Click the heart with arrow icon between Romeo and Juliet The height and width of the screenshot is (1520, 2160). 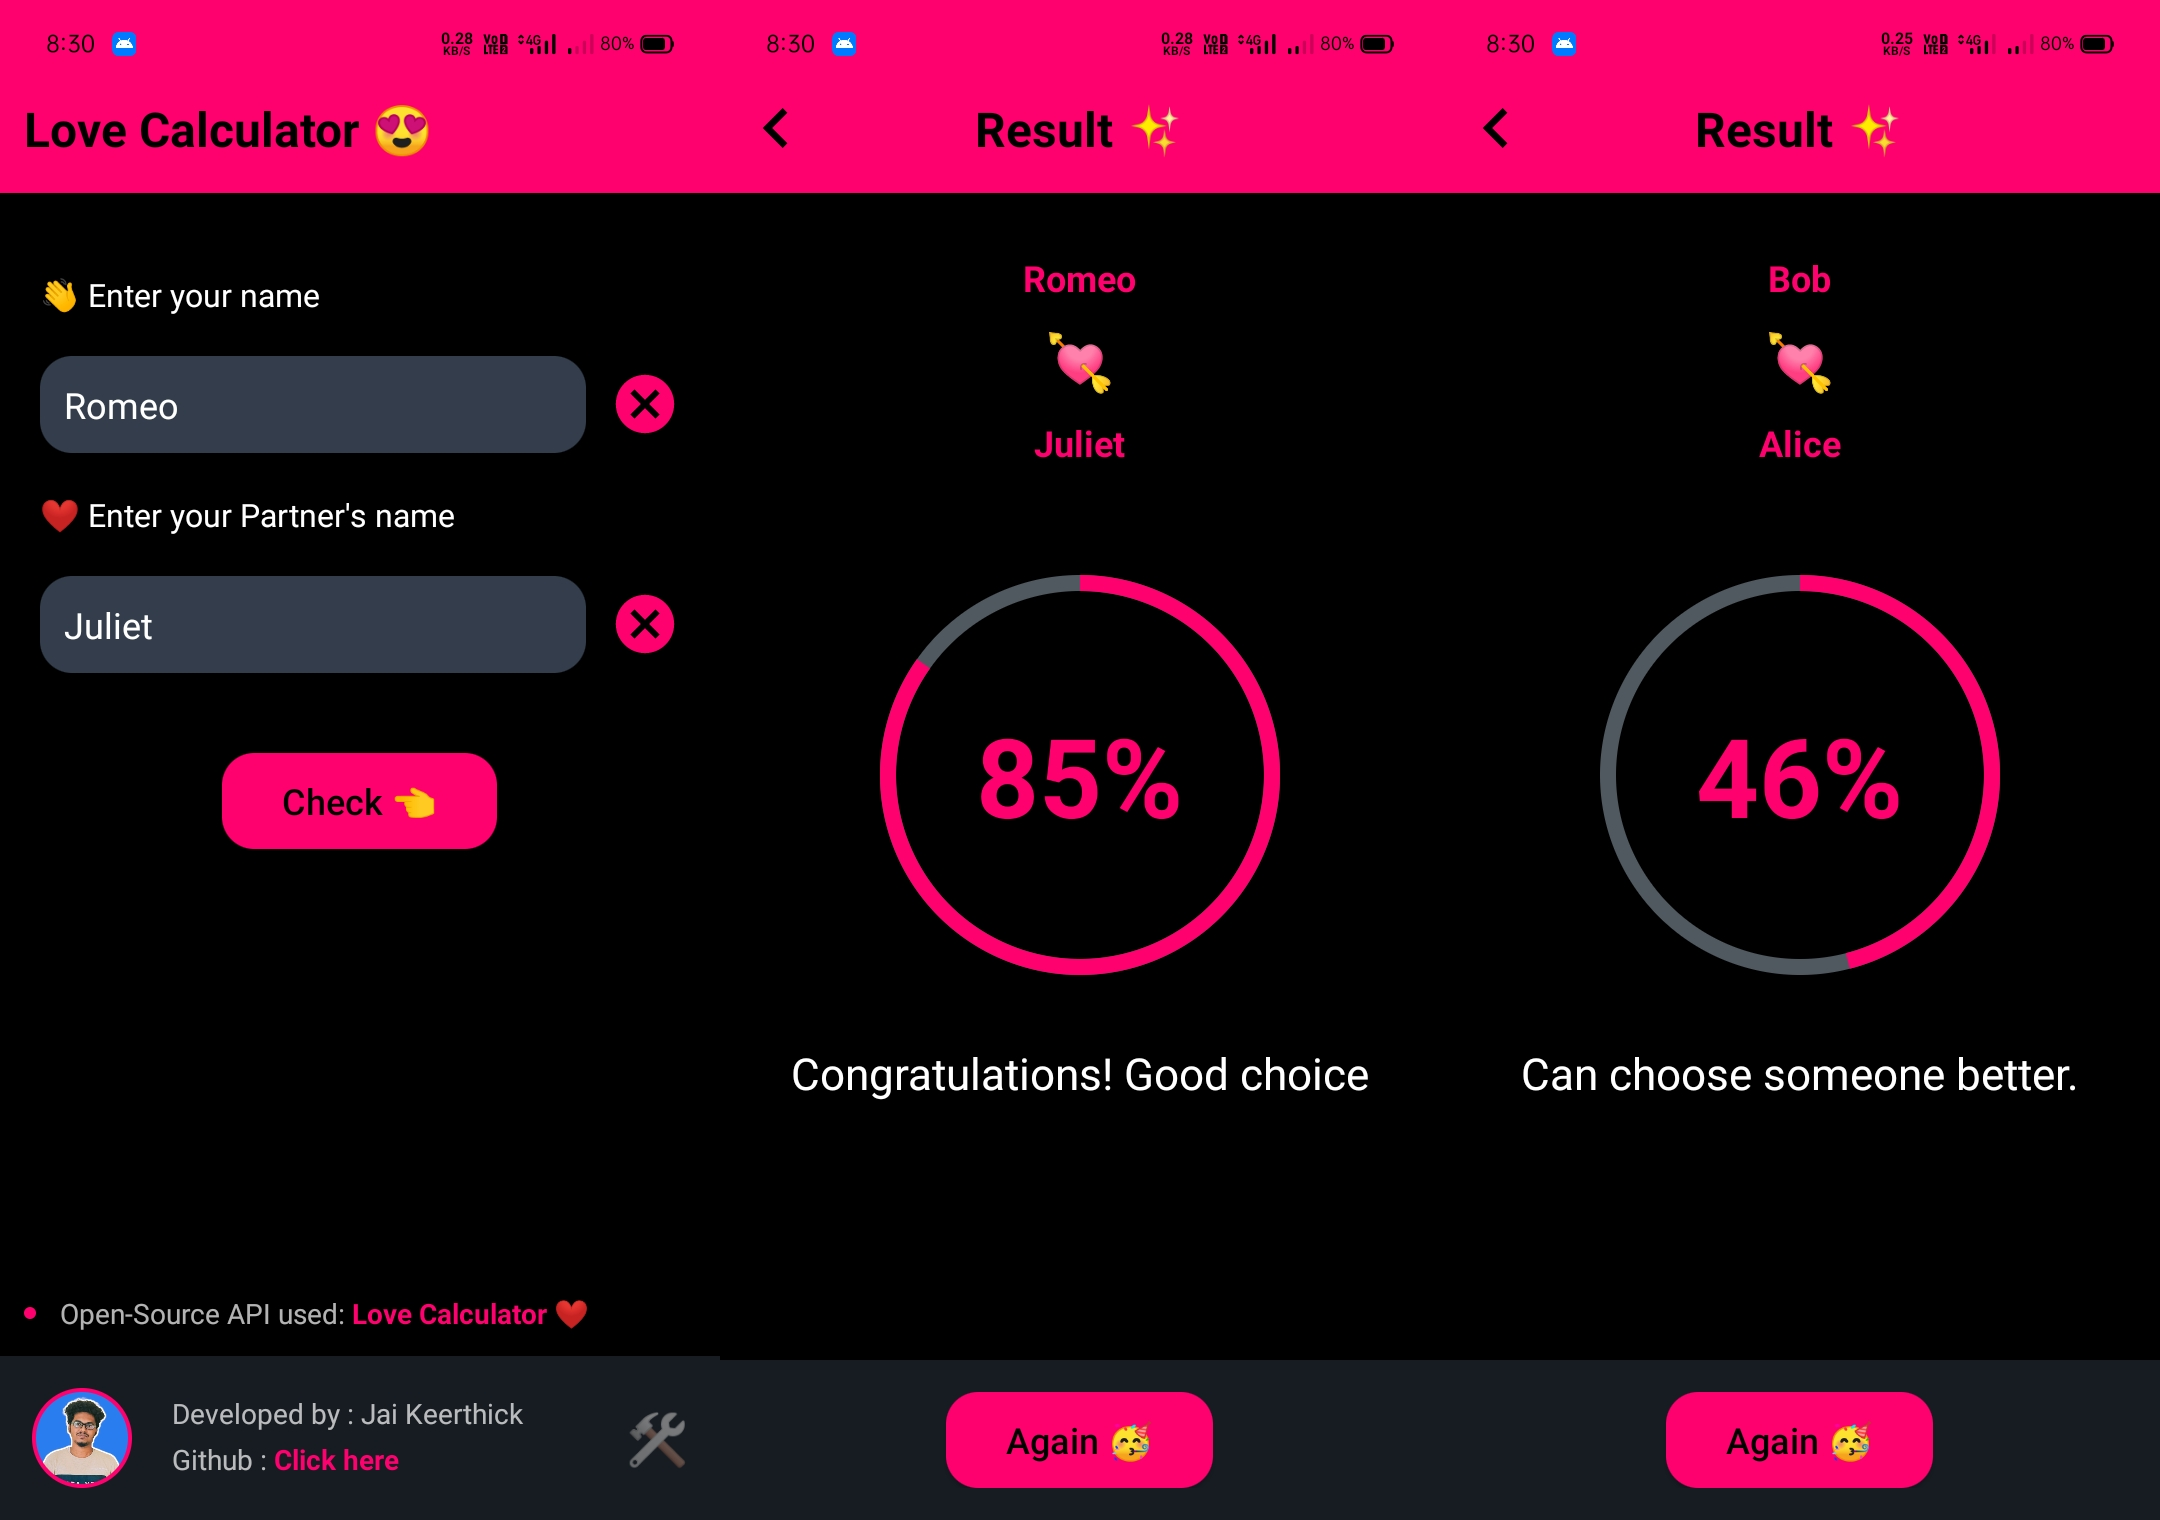(1081, 360)
